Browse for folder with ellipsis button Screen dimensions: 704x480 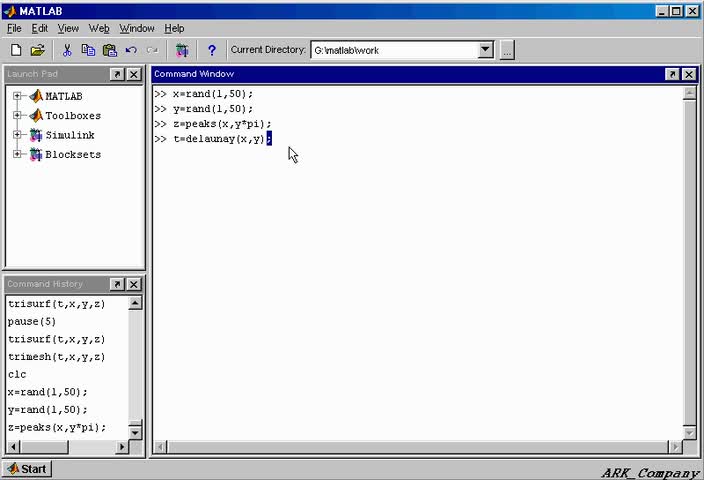(x=507, y=50)
